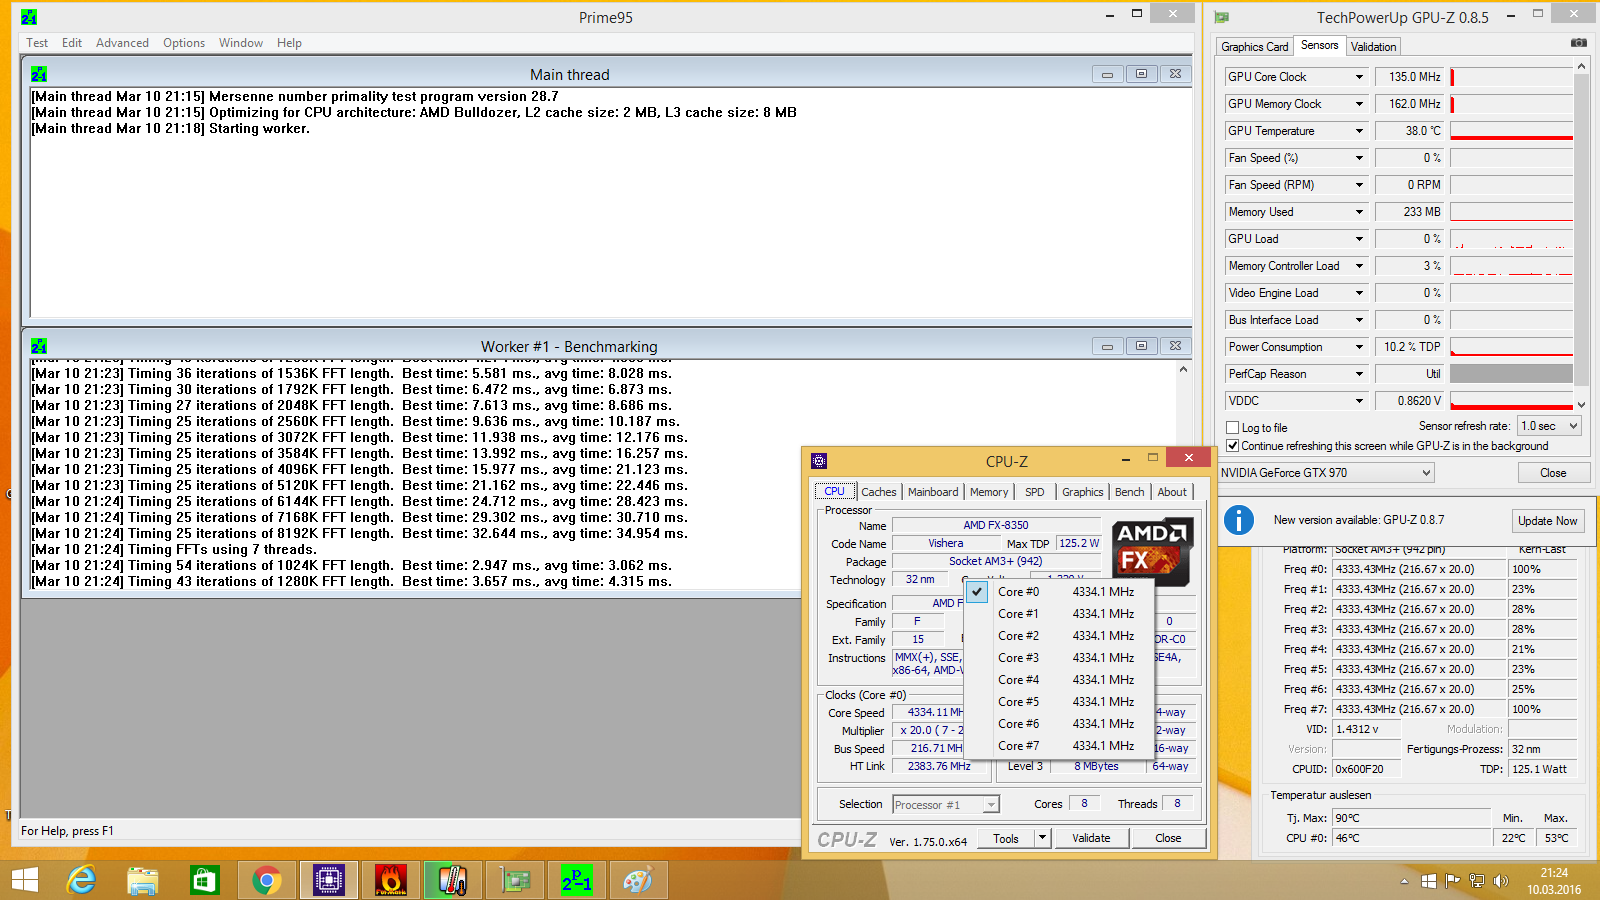The height and width of the screenshot is (900, 1600).
Task: Open the Prime95 Options menu
Action: (184, 43)
